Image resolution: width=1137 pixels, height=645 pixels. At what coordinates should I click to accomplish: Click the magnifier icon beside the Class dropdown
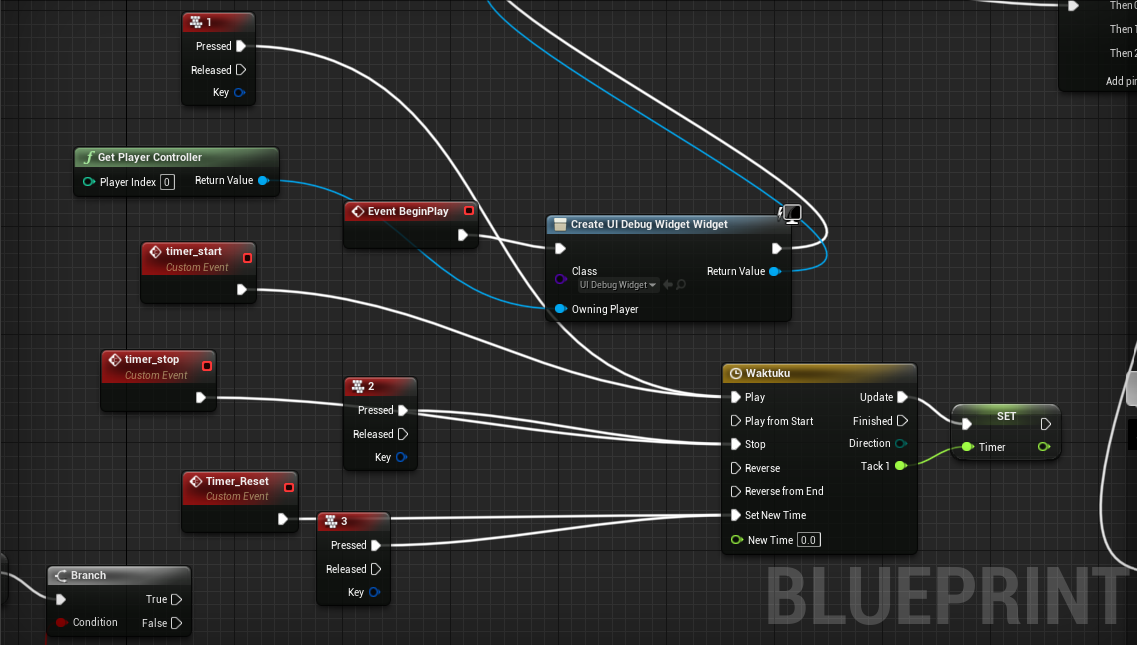pyautogui.click(x=681, y=285)
